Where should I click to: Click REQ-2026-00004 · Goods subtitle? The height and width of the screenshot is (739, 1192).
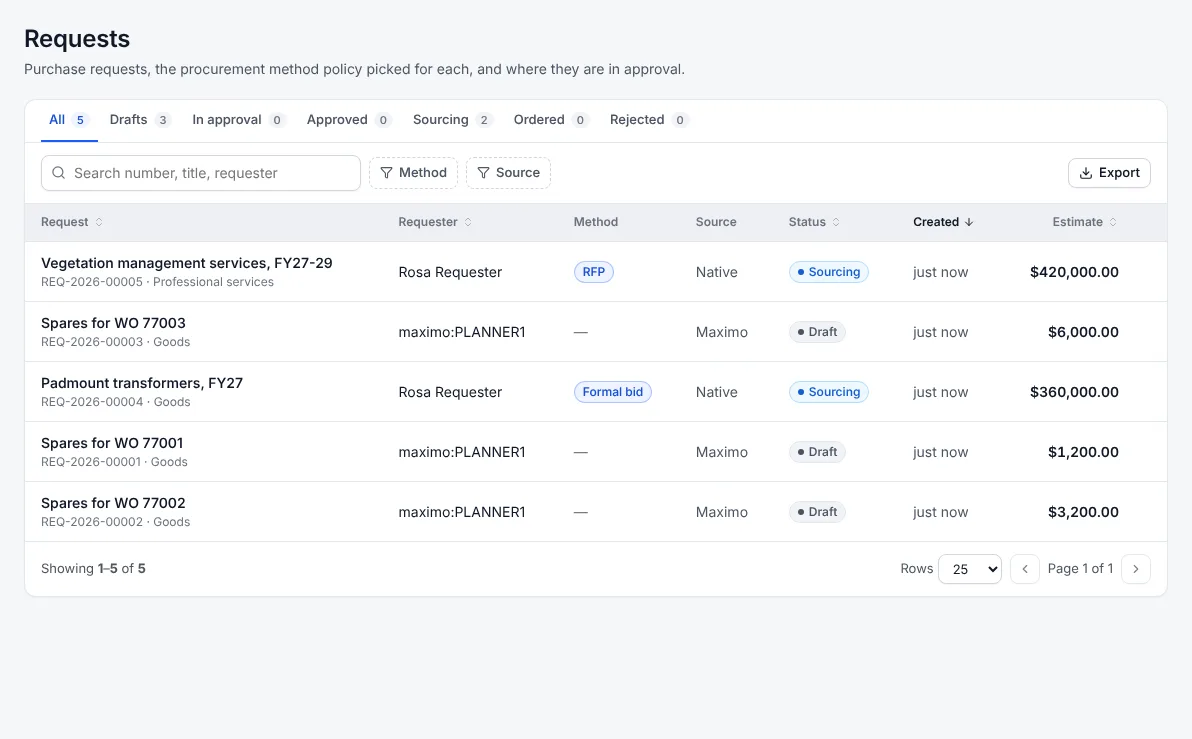click(116, 402)
